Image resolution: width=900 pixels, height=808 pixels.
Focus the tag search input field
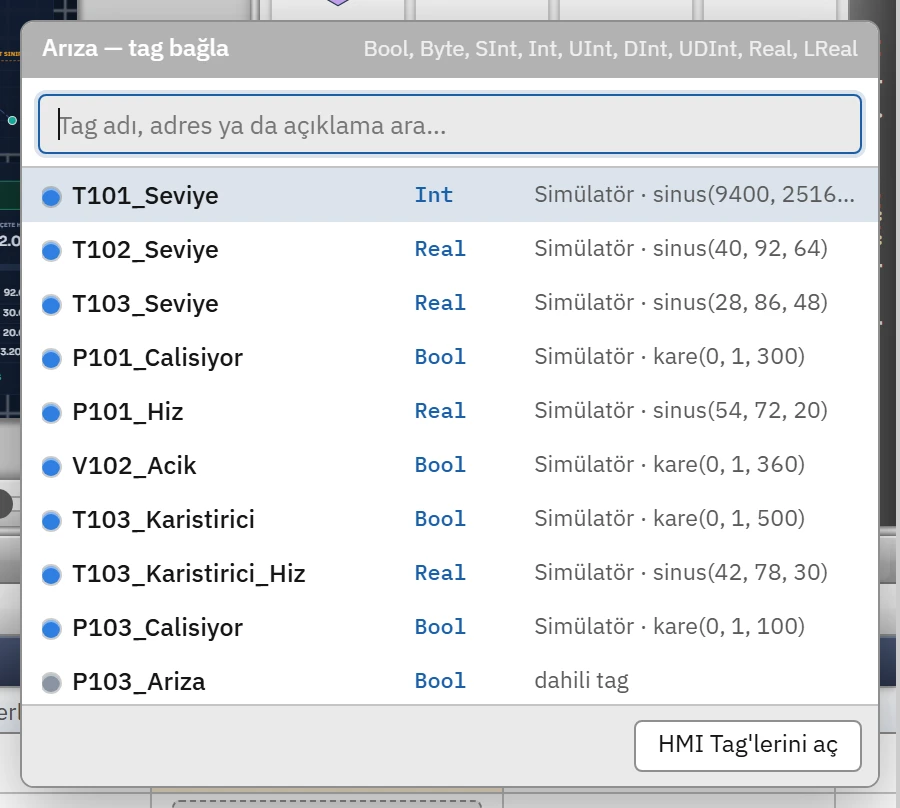click(450, 125)
